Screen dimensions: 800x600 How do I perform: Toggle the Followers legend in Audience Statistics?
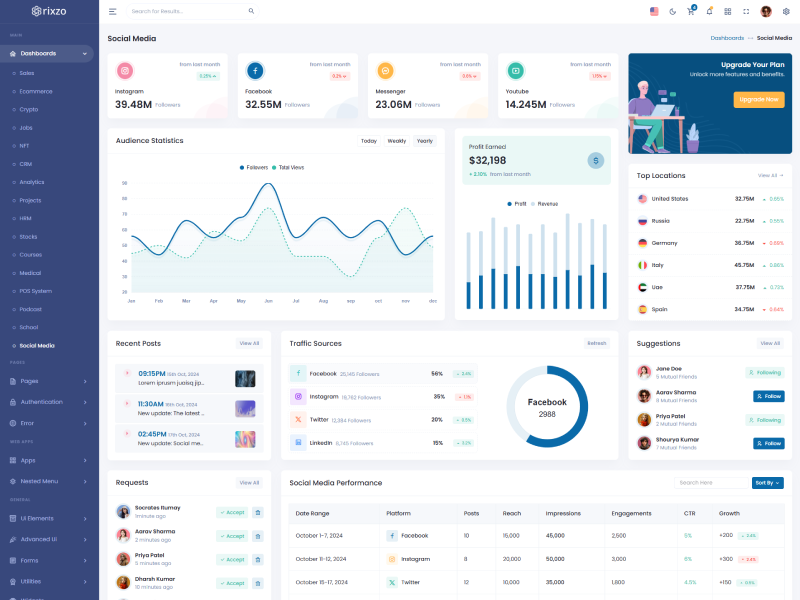[254, 167]
